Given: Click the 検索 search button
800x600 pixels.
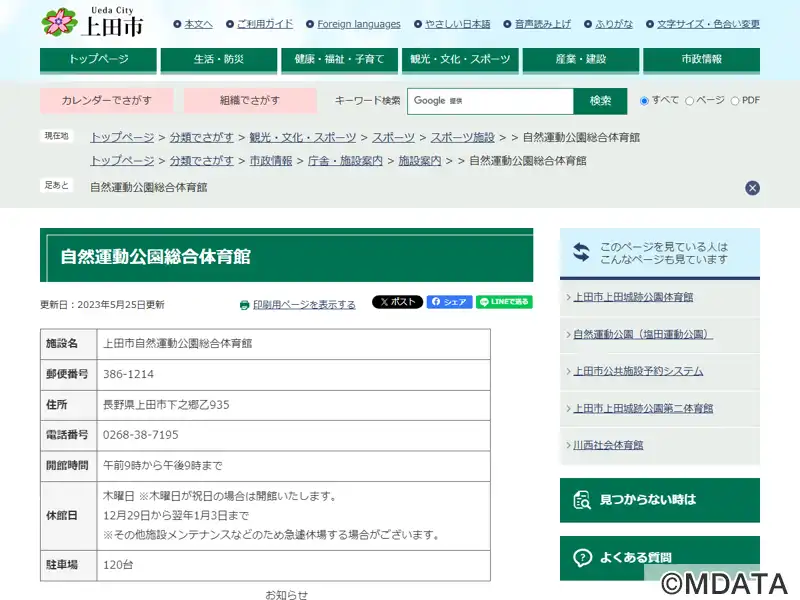Looking at the screenshot, I should [x=600, y=101].
